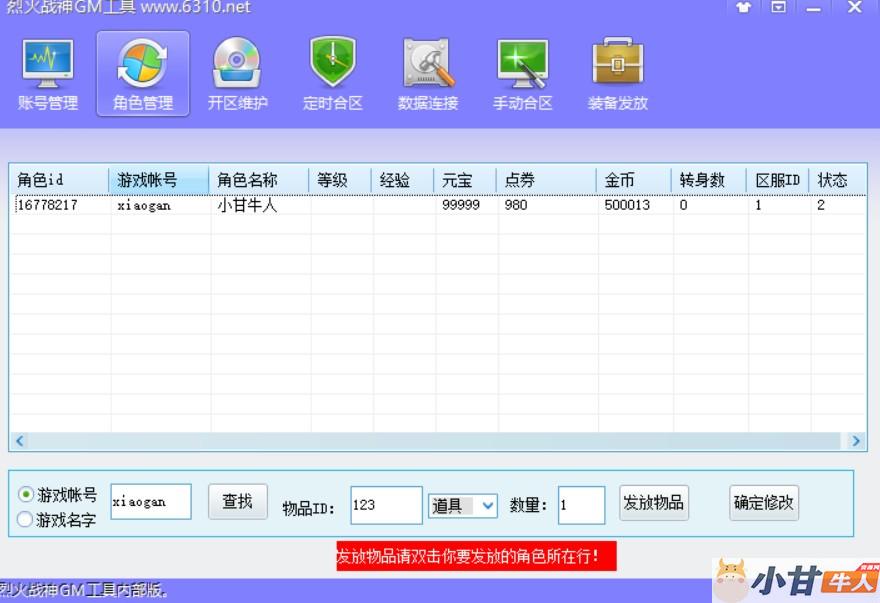Viewport: 880px width, 603px height.
Task: Select 游戏名字 radio button
Action: tap(25, 519)
